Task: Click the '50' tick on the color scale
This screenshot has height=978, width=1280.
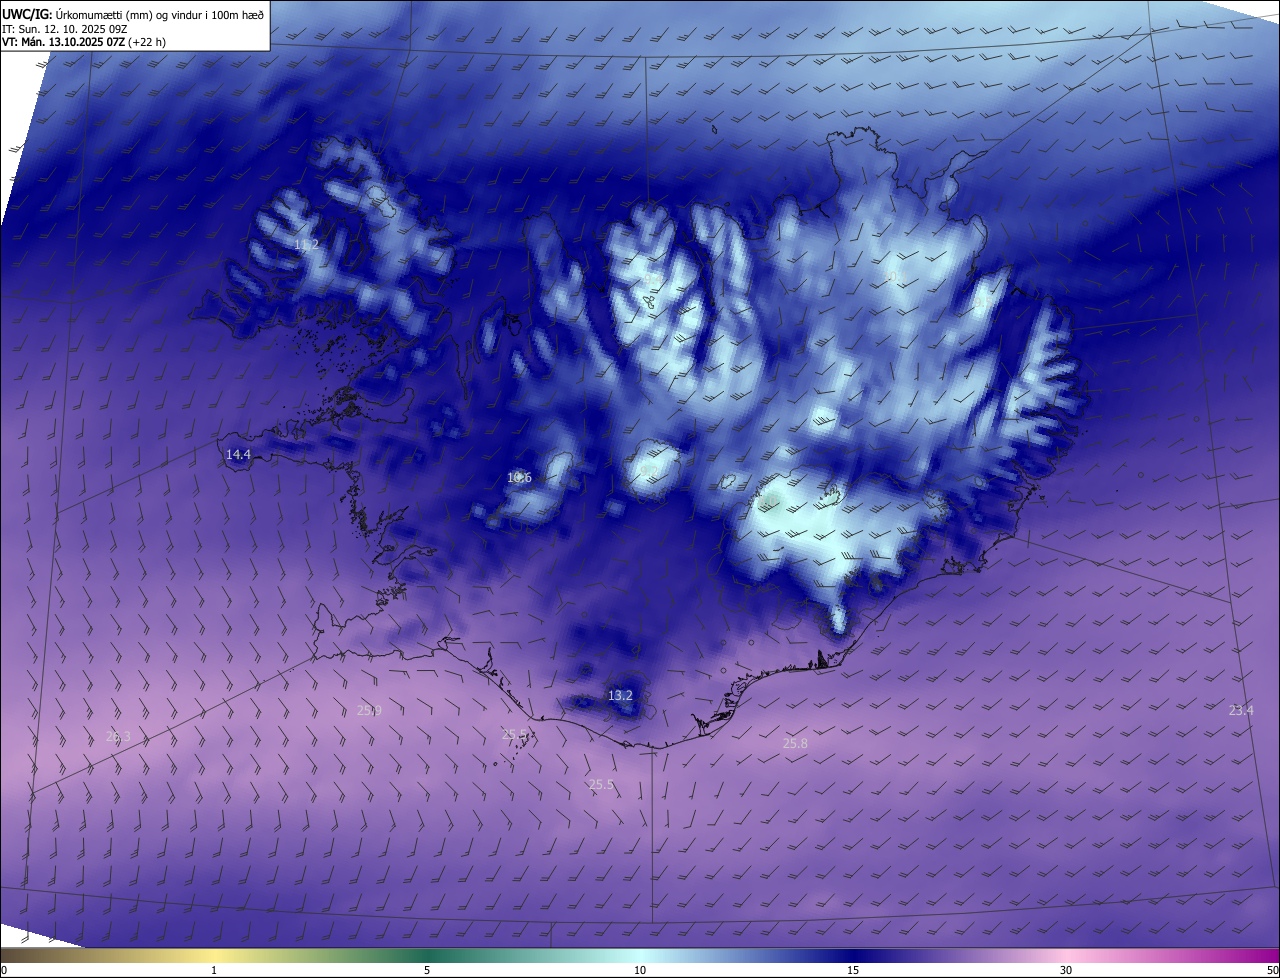Action: [1272, 970]
